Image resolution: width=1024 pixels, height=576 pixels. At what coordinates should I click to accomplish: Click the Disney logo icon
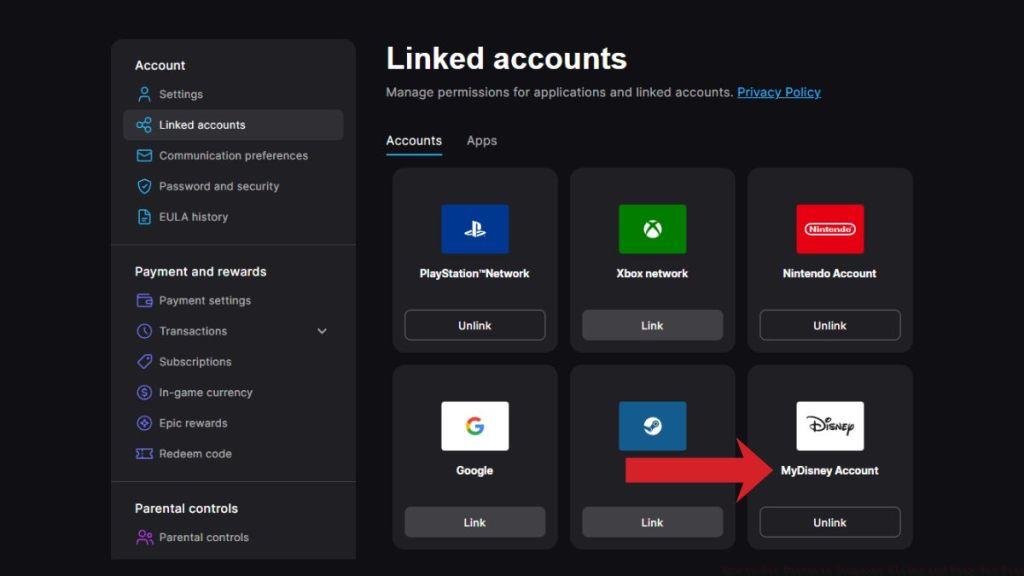tap(830, 426)
